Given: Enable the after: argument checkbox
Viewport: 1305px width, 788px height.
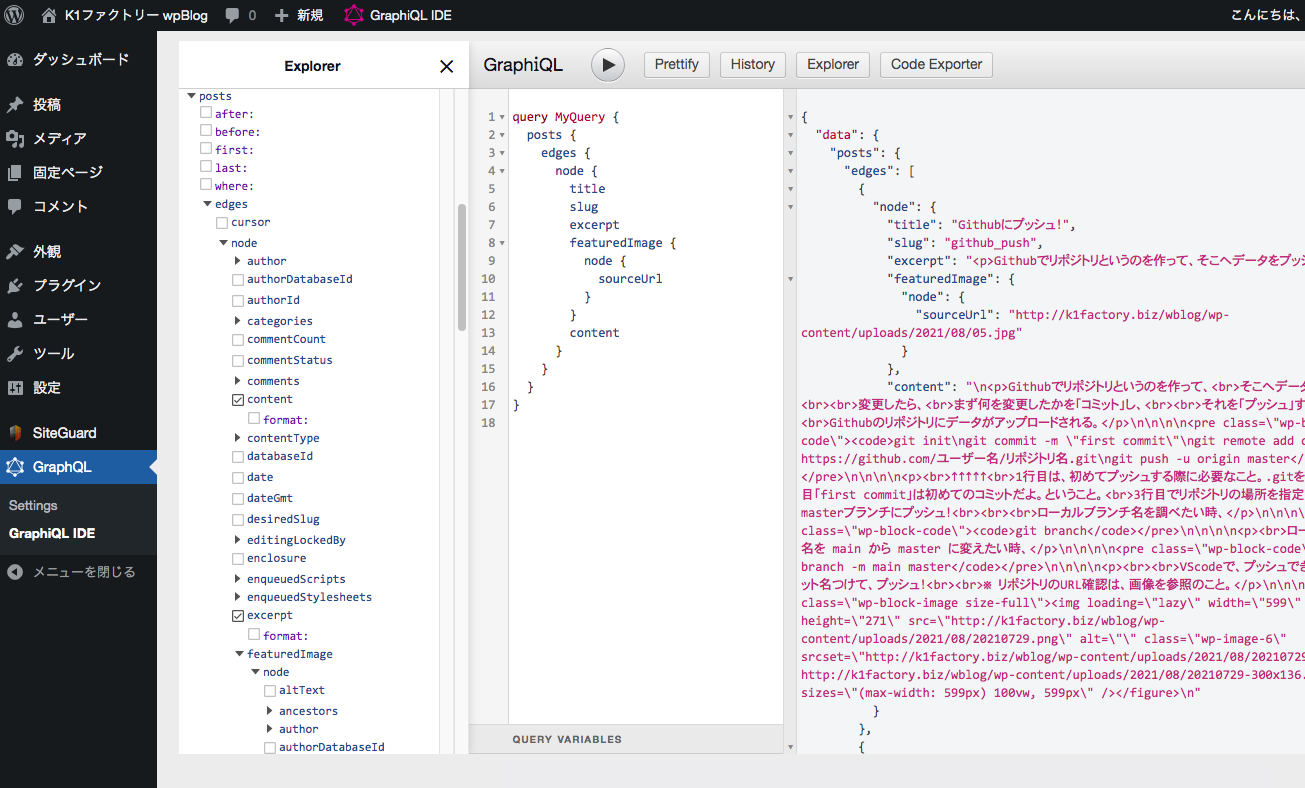Looking at the screenshot, I should point(206,113).
